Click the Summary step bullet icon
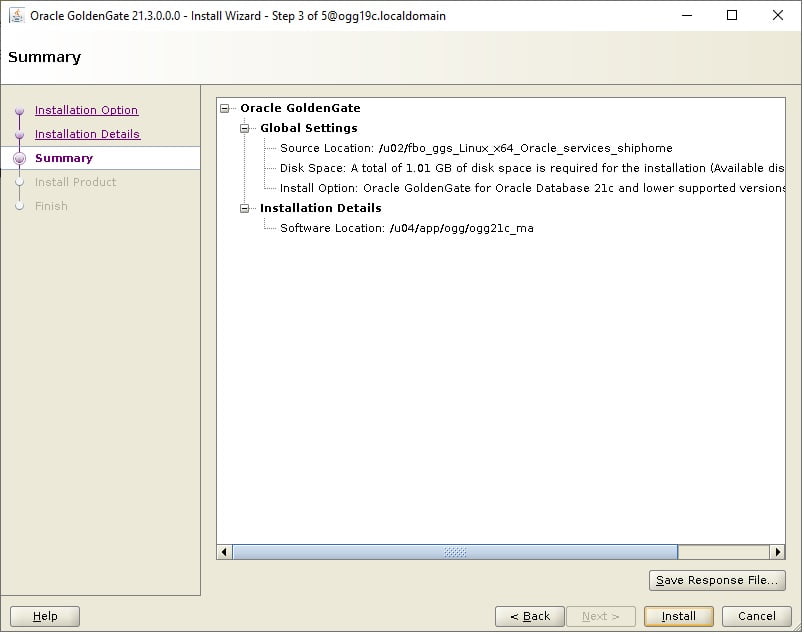 (19, 158)
